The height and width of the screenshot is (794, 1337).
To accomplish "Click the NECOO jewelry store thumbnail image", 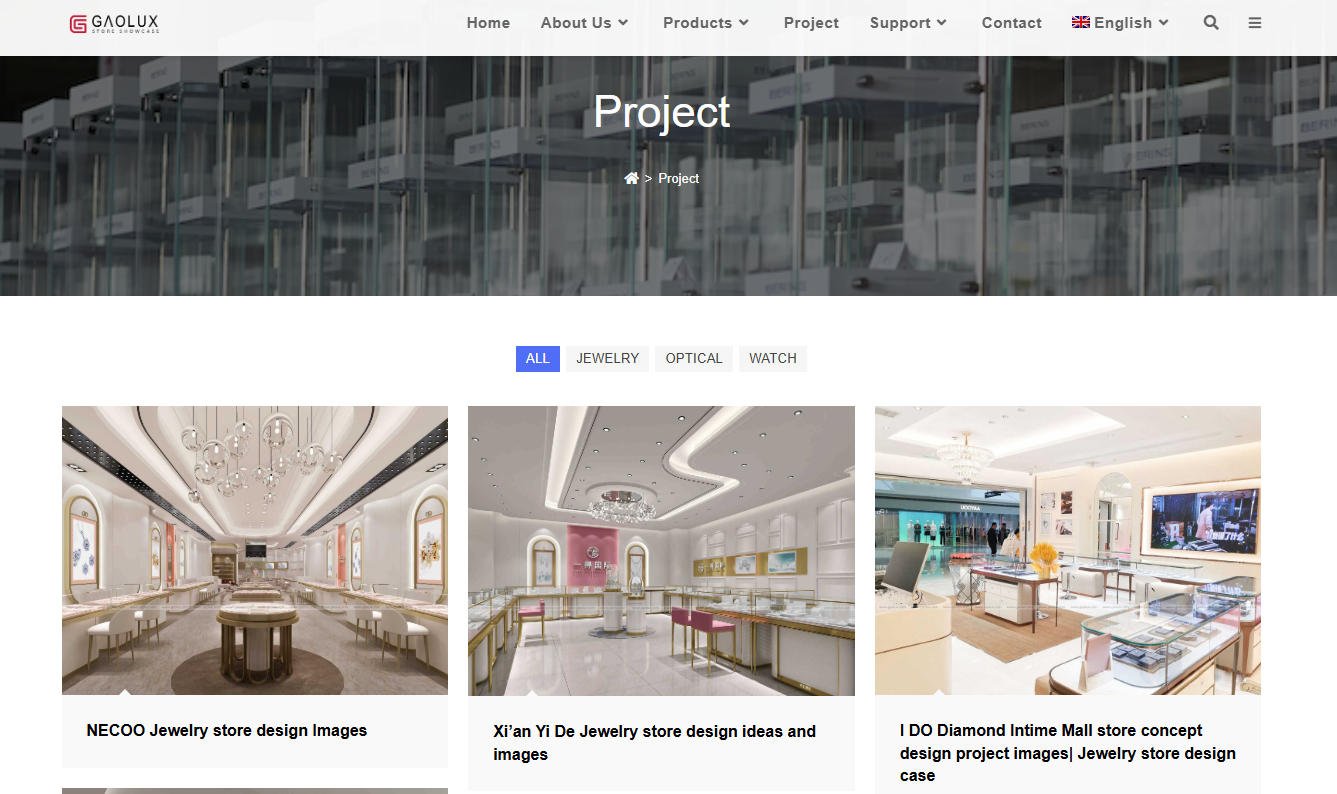I will pyautogui.click(x=255, y=550).
